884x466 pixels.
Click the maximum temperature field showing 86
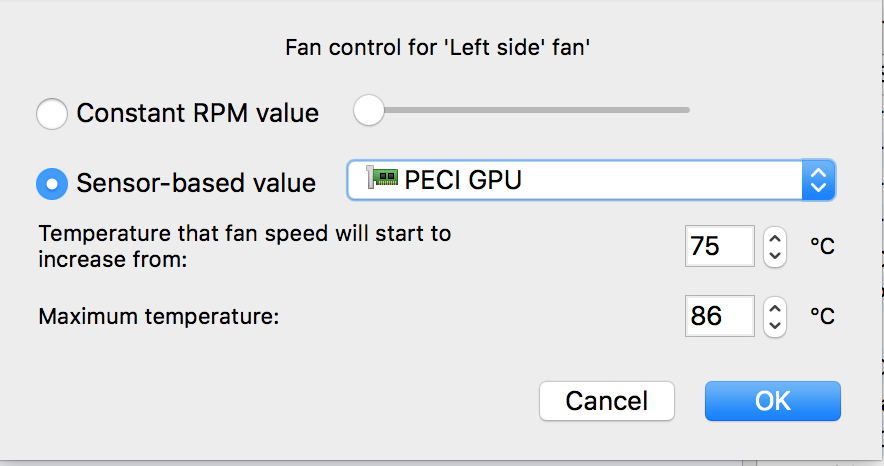(719, 316)
